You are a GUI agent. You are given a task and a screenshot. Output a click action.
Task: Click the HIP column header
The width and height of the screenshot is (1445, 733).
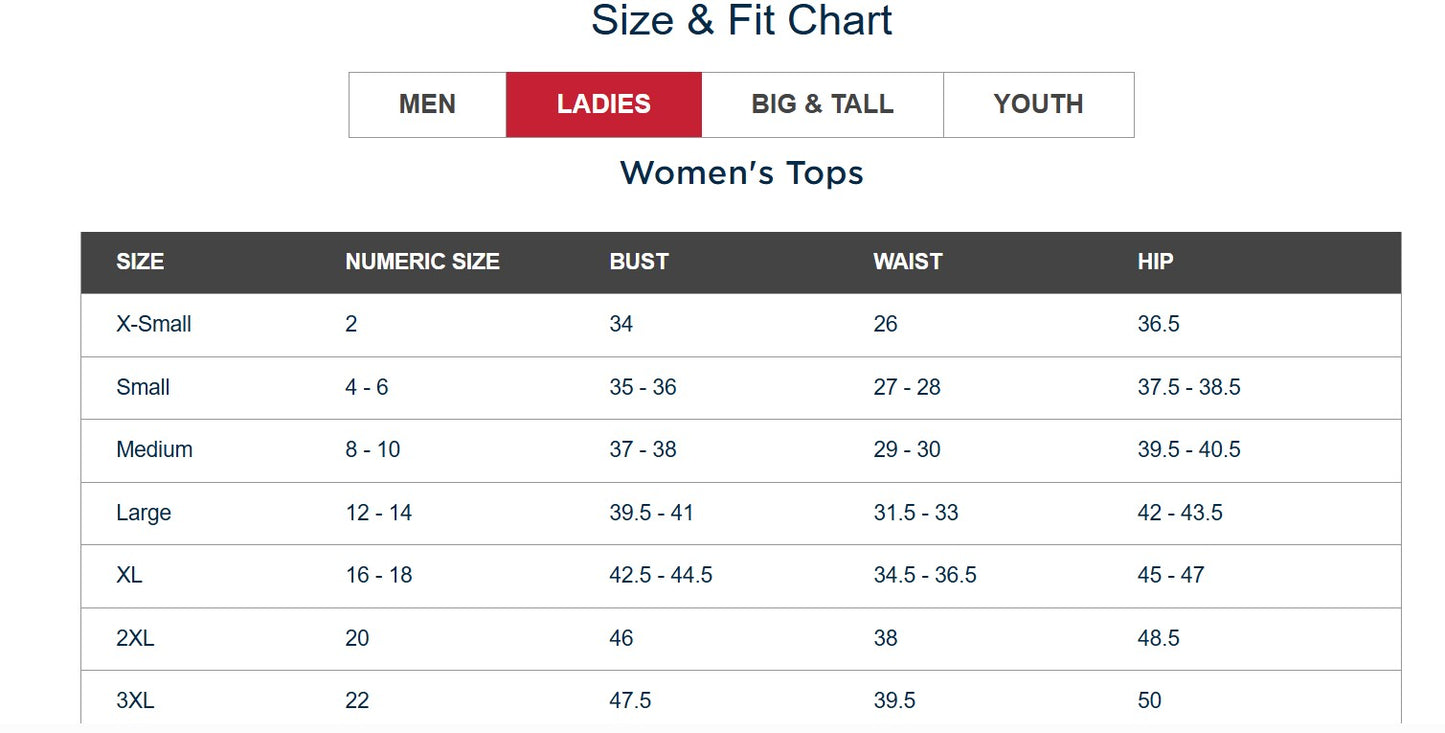coord(1155,262)
